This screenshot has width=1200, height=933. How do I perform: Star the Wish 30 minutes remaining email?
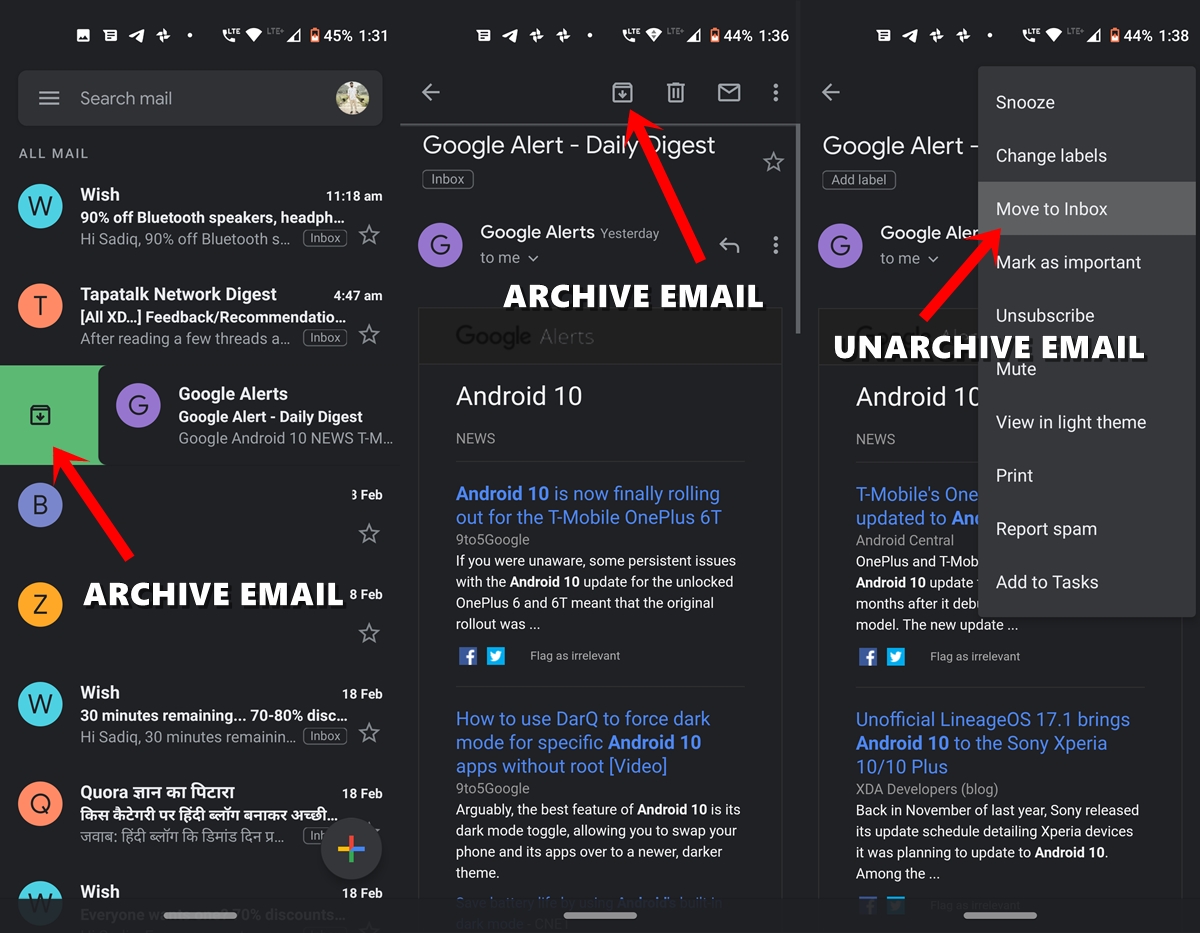pyautogui.click(x=369, y=733)
